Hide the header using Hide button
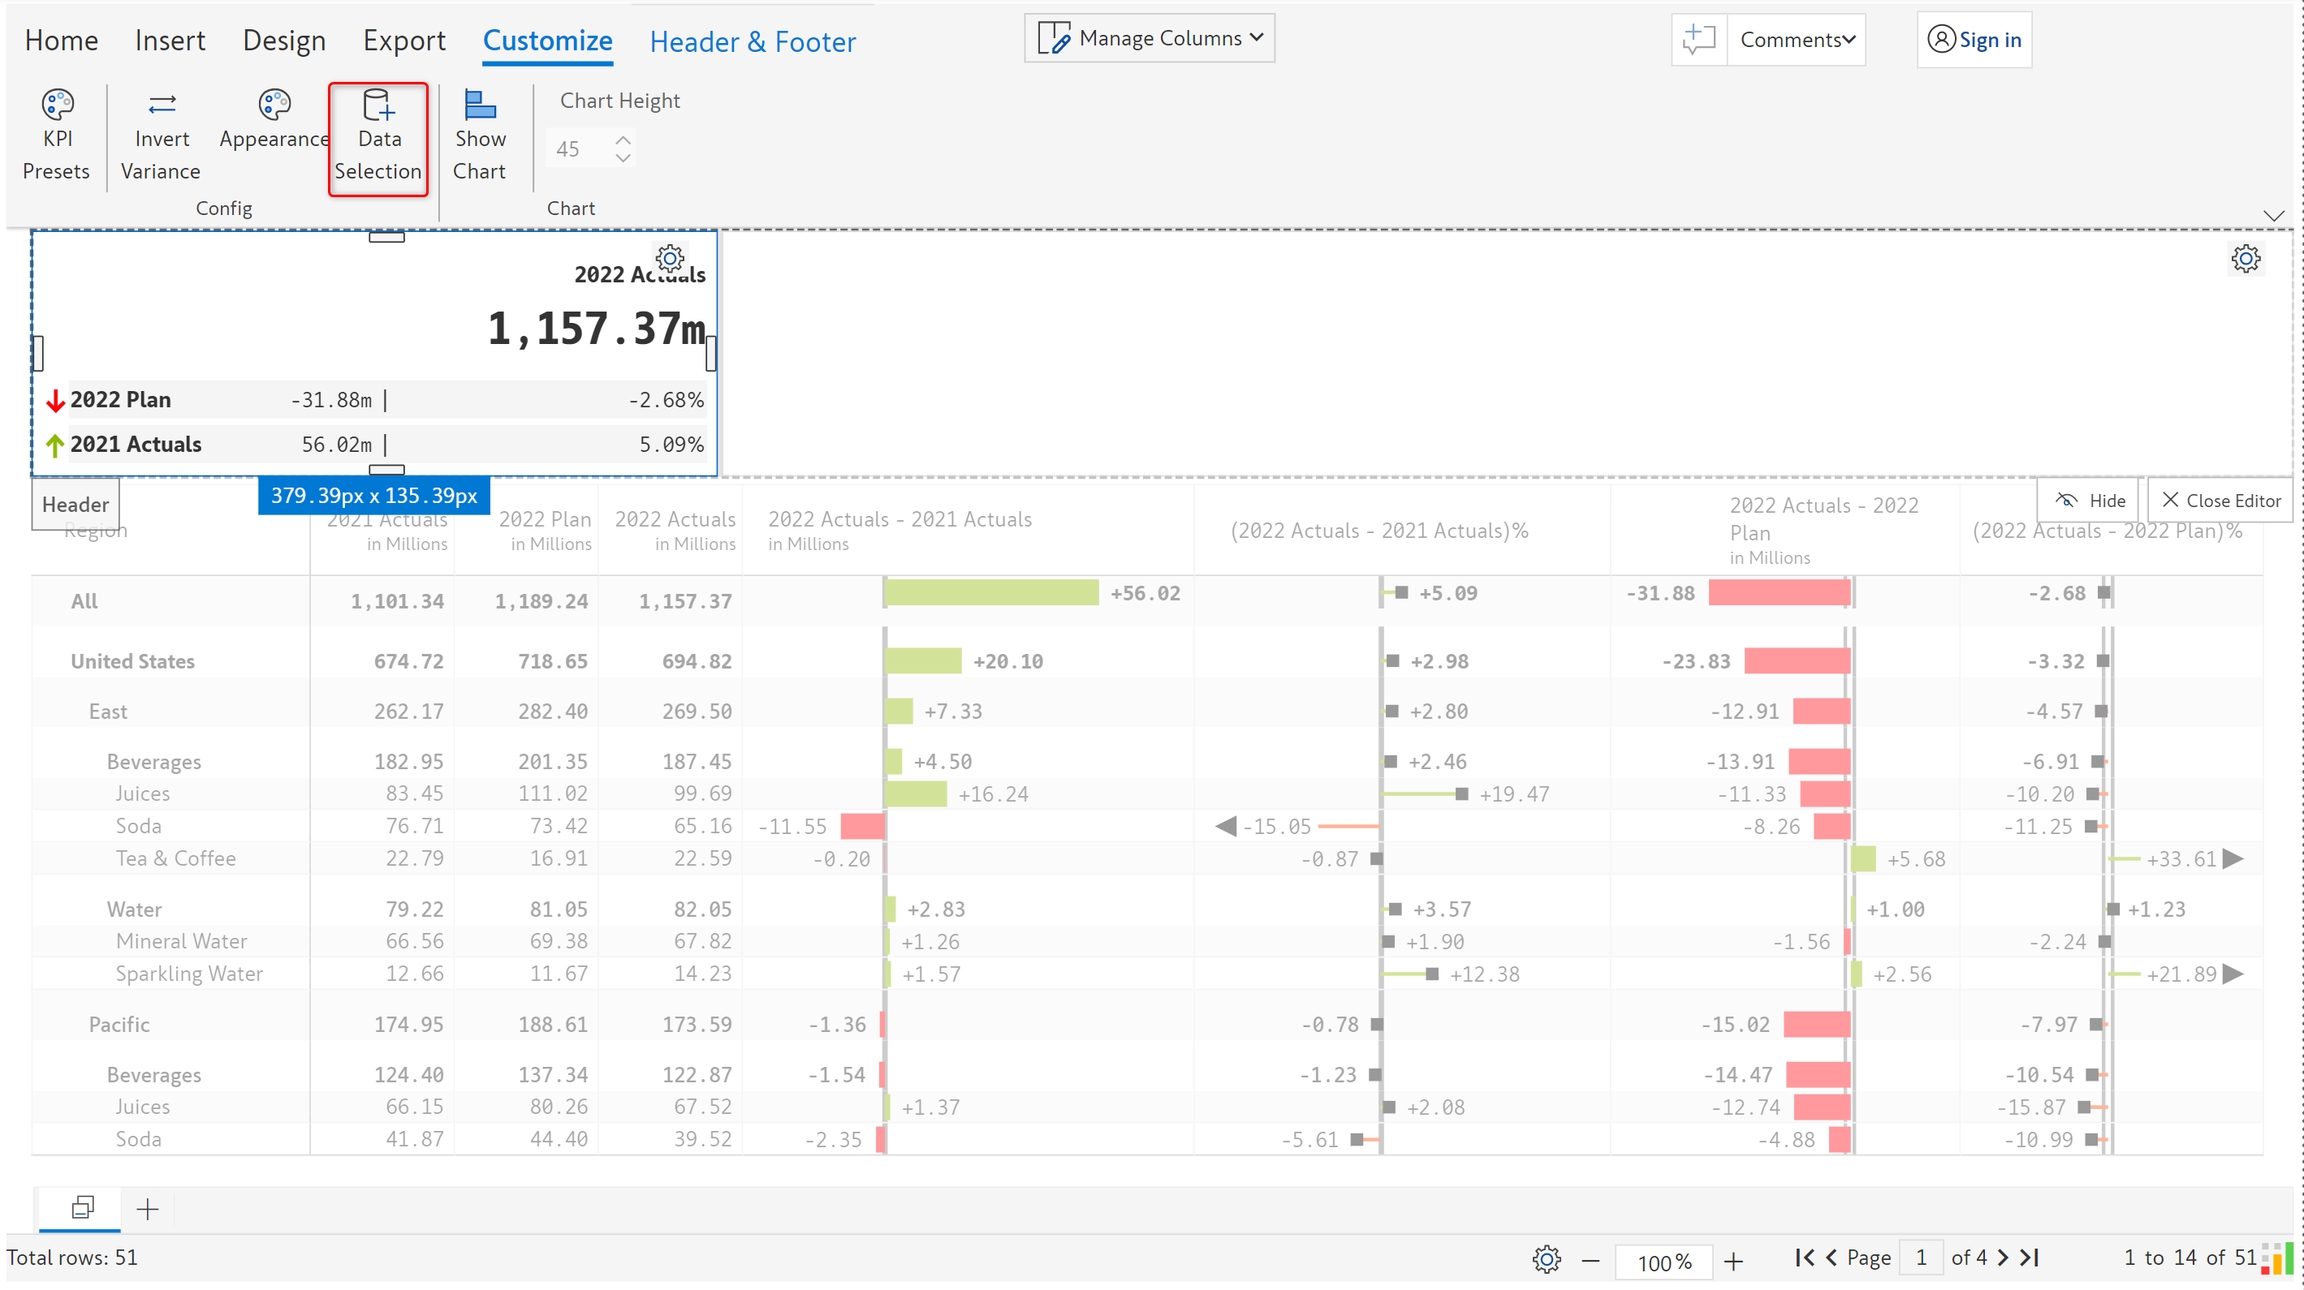 point(2090,500)
